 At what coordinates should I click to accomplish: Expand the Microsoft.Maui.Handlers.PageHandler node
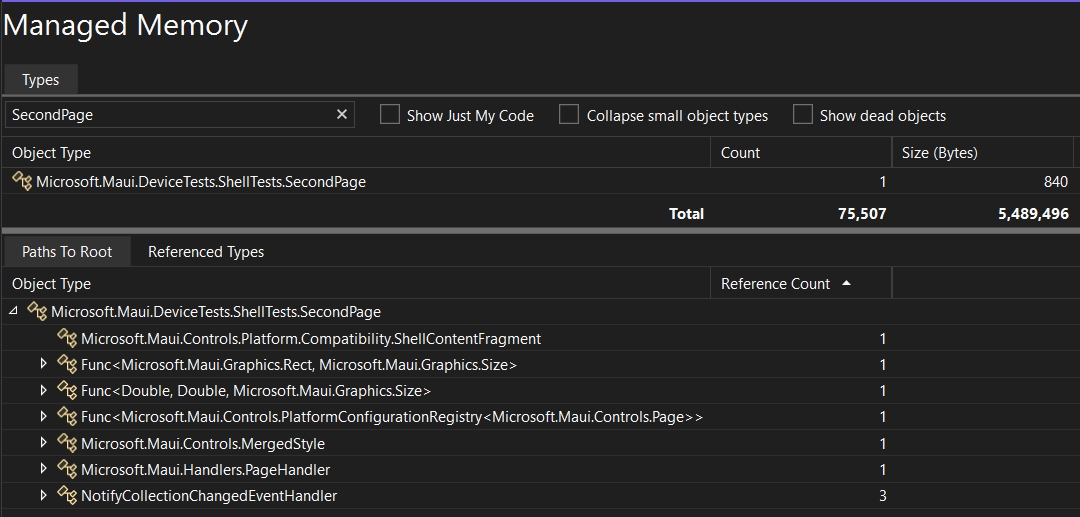(x=43, y=469)
